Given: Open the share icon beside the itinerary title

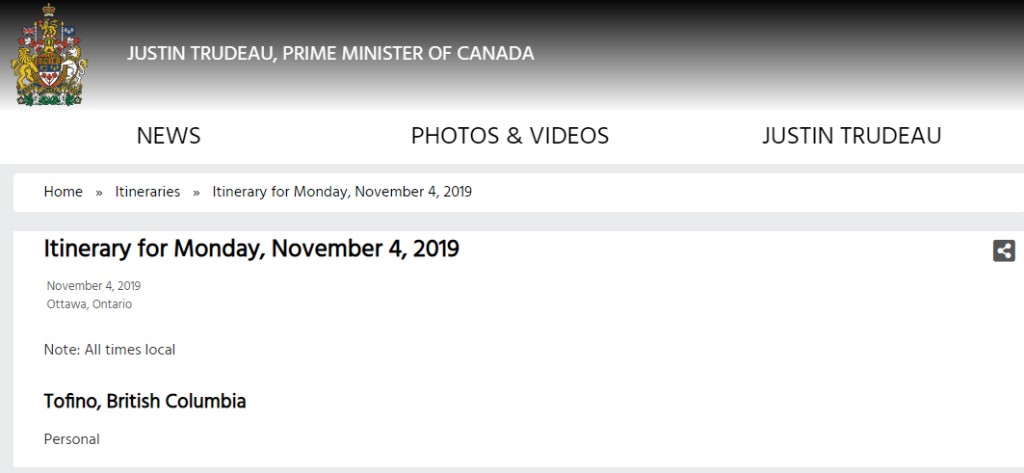Looking at the screenshot, I should 1004,251.
